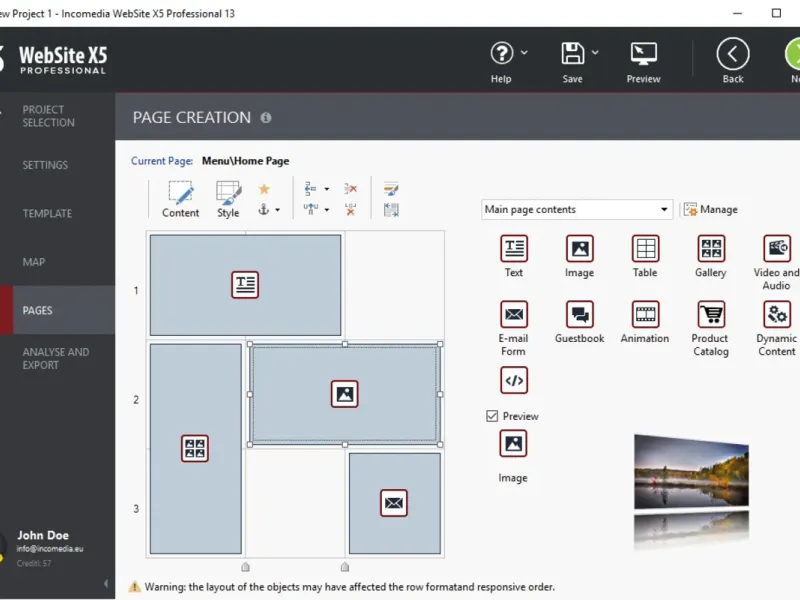Image resolution: width=800 pixels, height=600 pixels.
Task: Click the Back button
Action: (733, 61)
